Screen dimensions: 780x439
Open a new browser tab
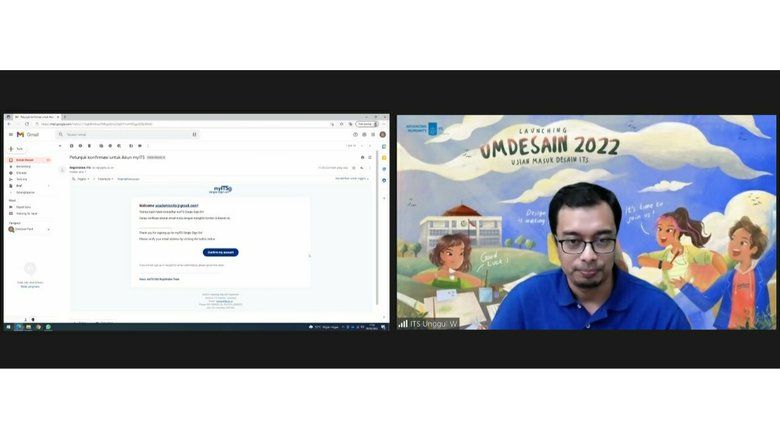(65, 117)
